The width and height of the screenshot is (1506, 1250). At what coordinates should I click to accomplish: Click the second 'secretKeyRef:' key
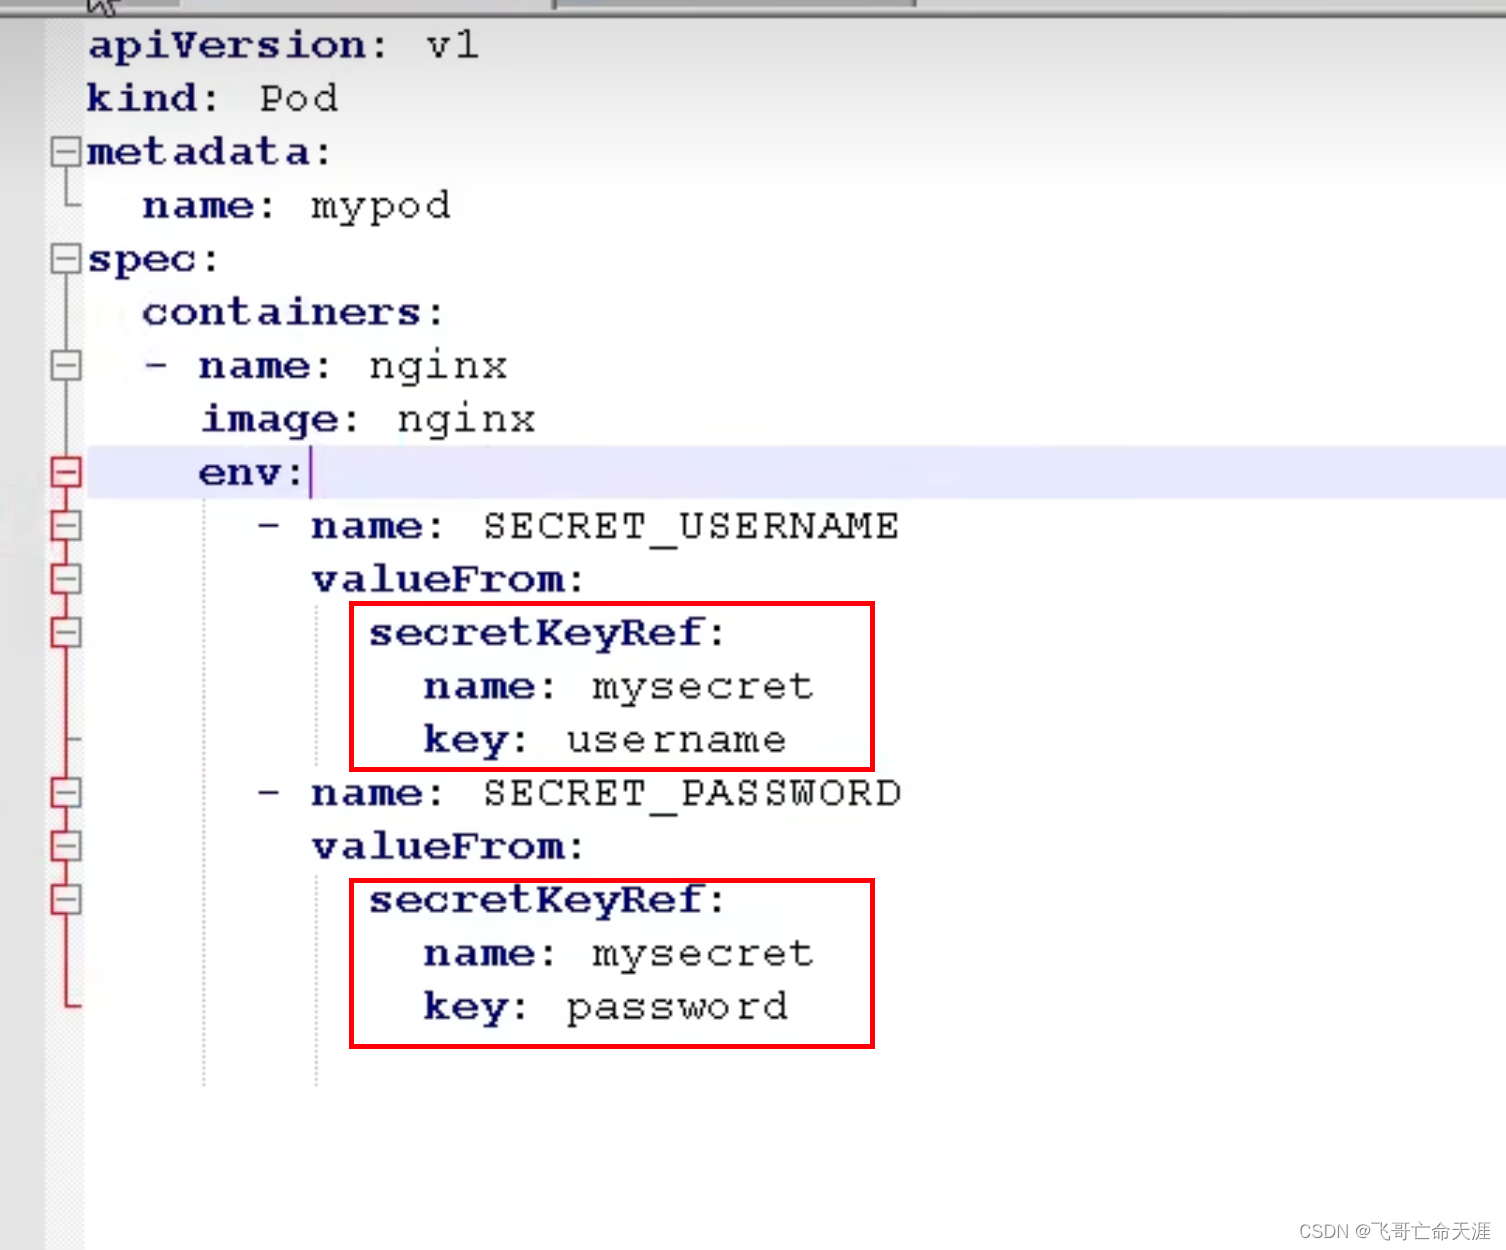pyautogui.click(x=546, y=900)
